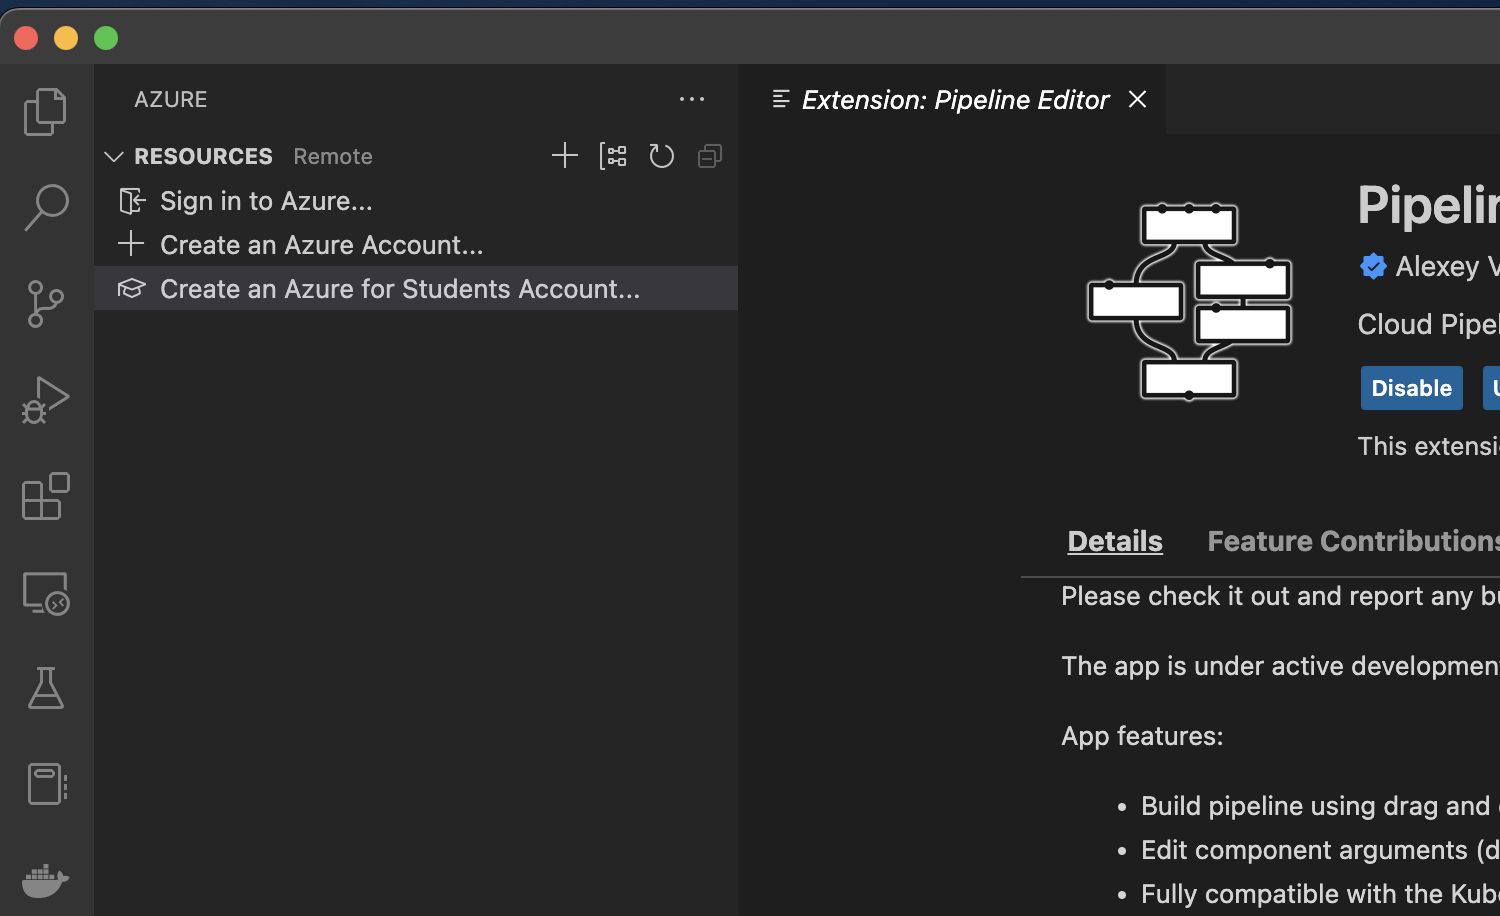
Task: Click the Group By icon in Resources header
Action: (613, 156)
